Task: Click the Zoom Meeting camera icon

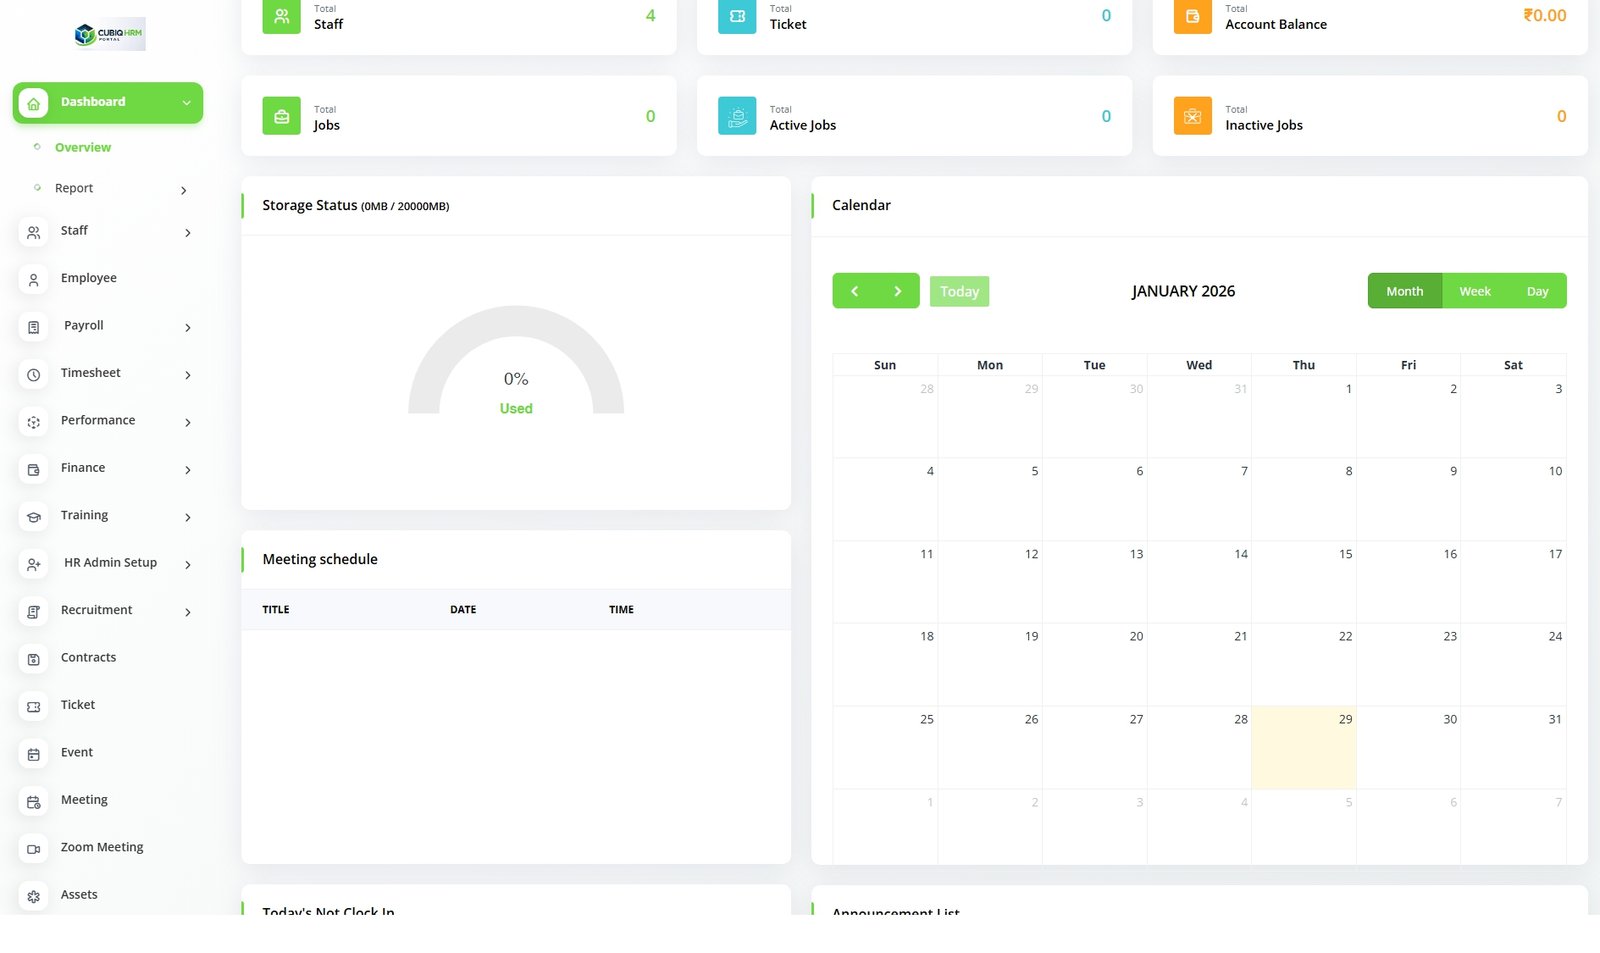Action: [x=33, y=849]
